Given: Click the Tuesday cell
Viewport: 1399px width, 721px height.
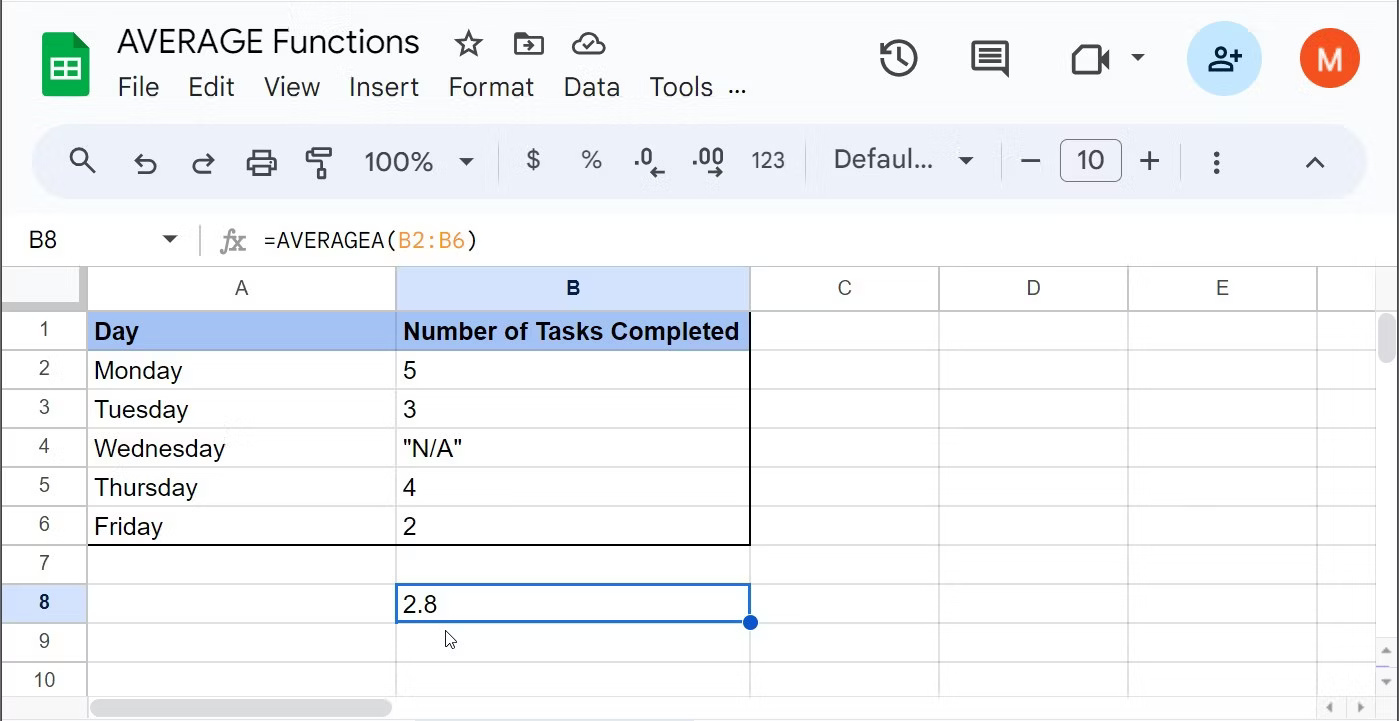Looking at the screenshot, I should coord(241,409).
